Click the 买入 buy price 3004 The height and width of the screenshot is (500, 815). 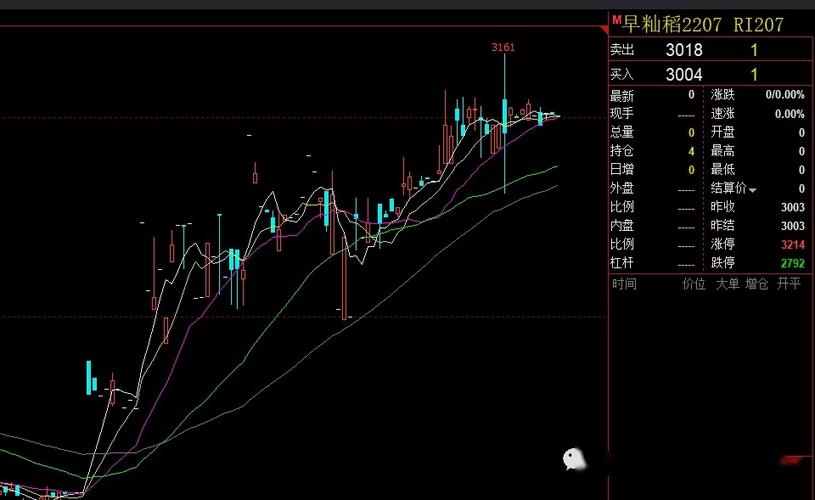tap(684, 74)
